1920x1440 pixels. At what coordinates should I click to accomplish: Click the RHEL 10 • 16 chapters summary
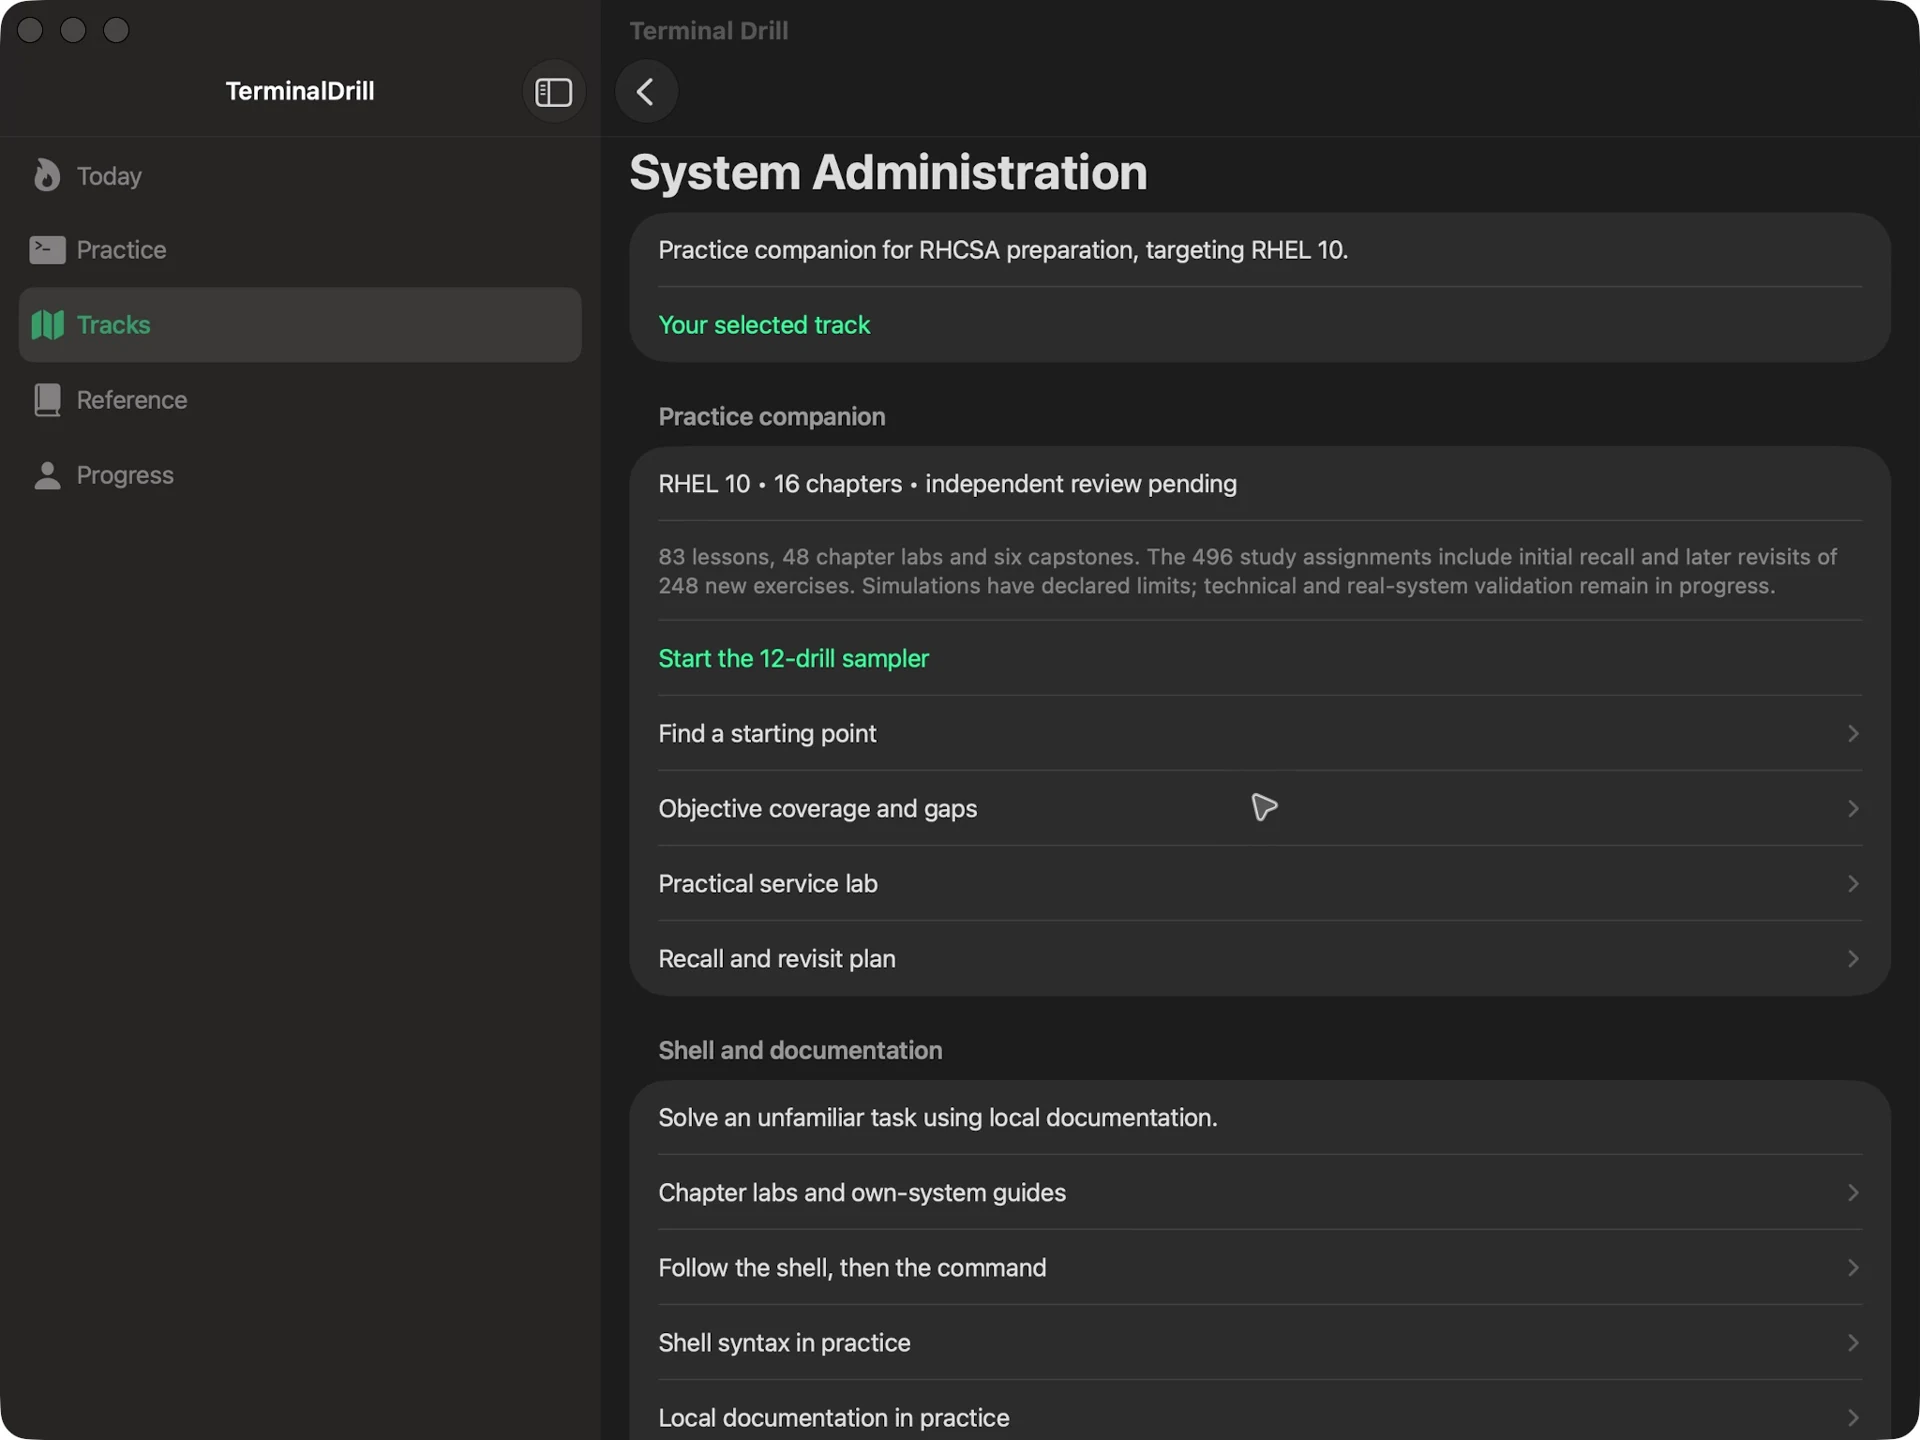click(947, 484)
